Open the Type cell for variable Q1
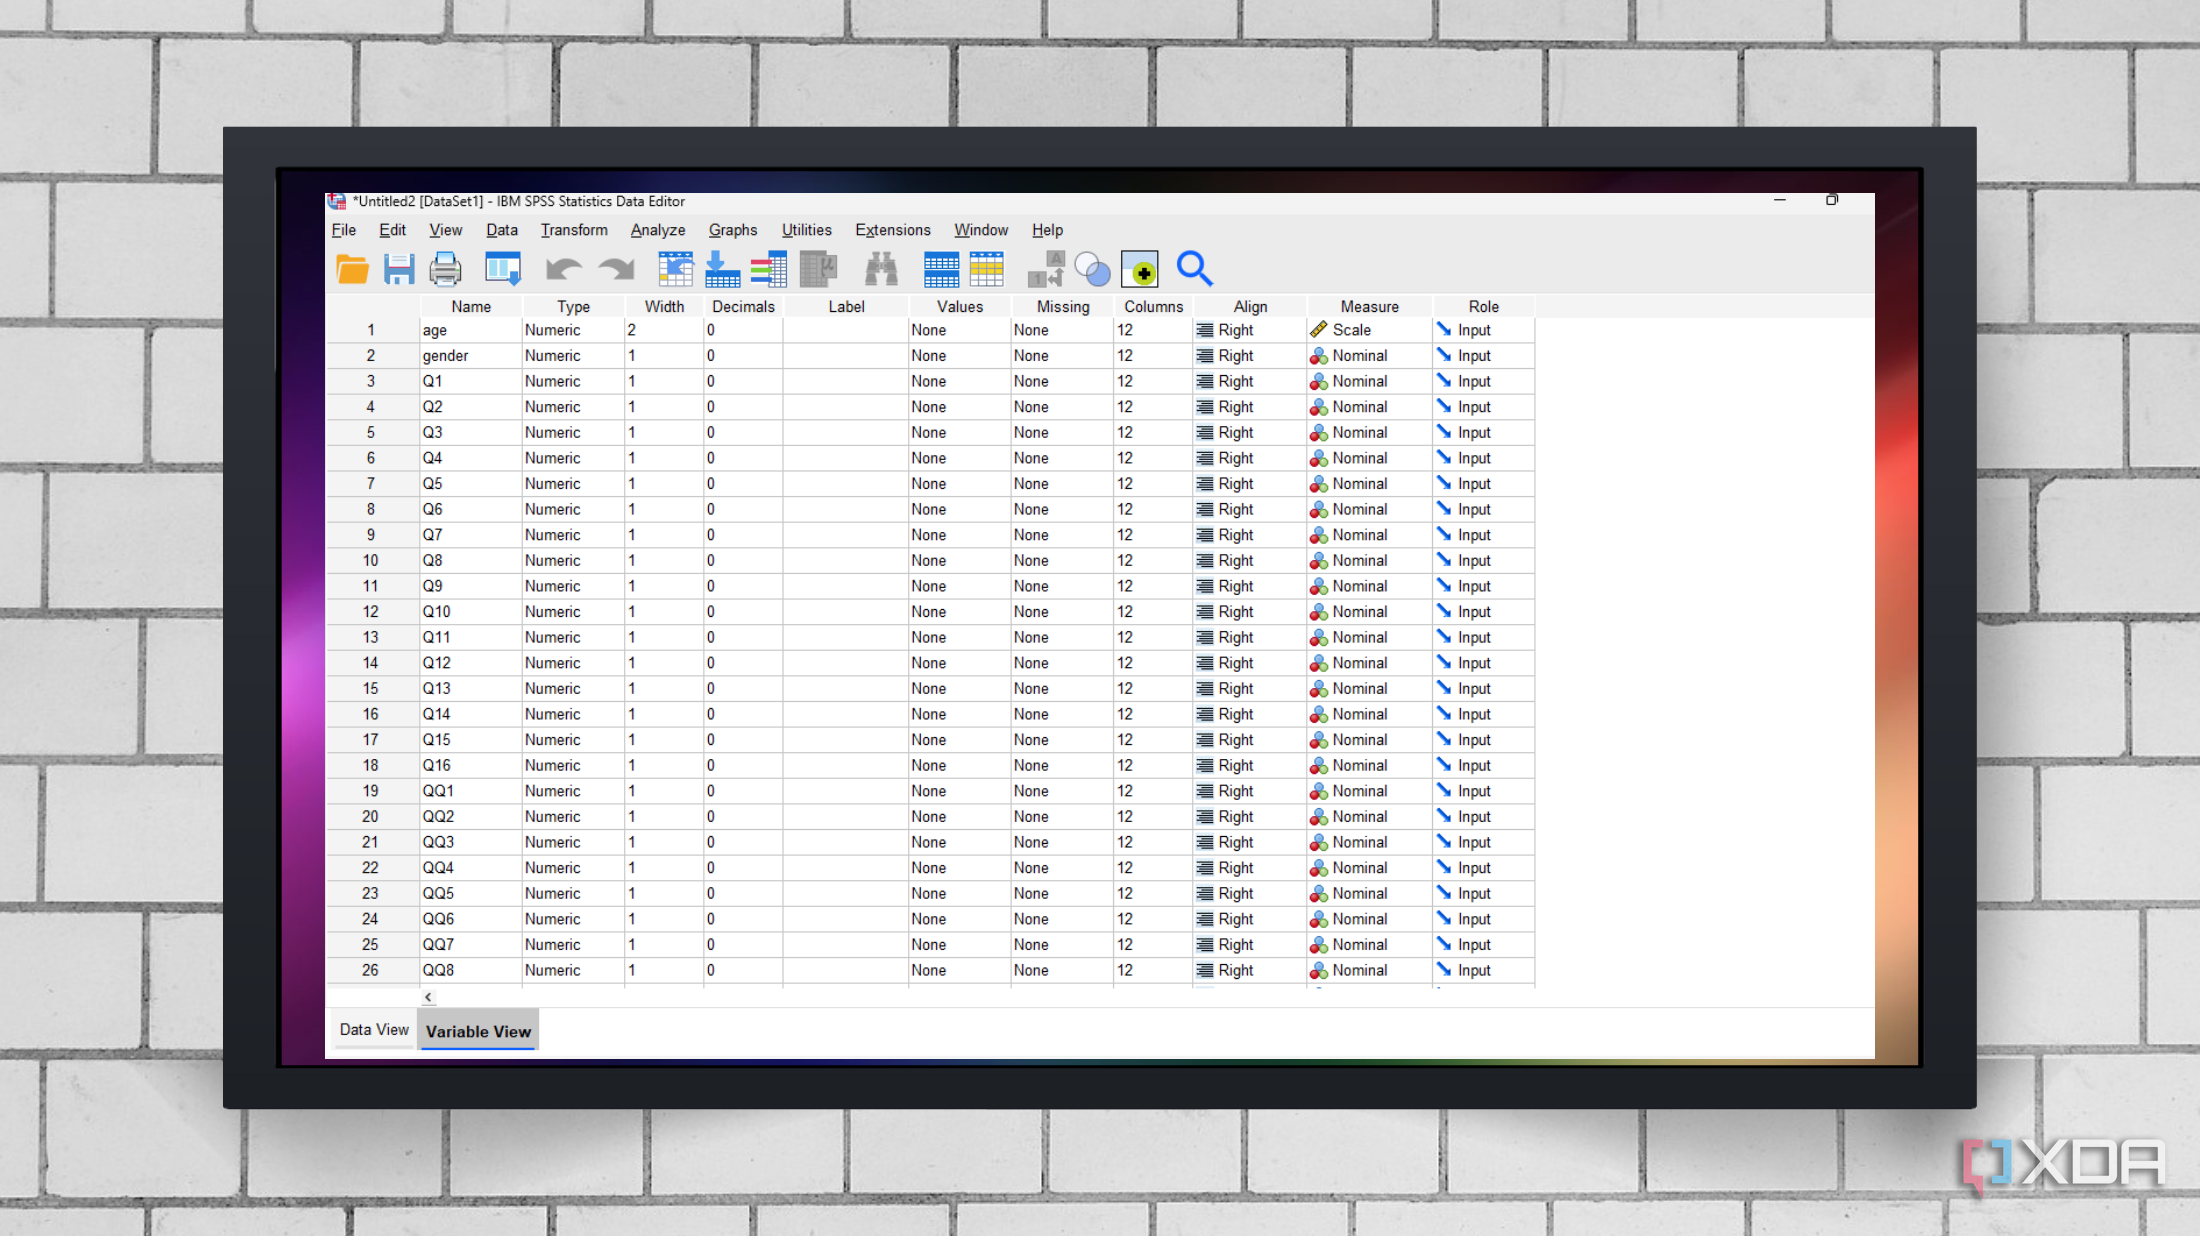2200x1236 pixels. tap(573, 382)
